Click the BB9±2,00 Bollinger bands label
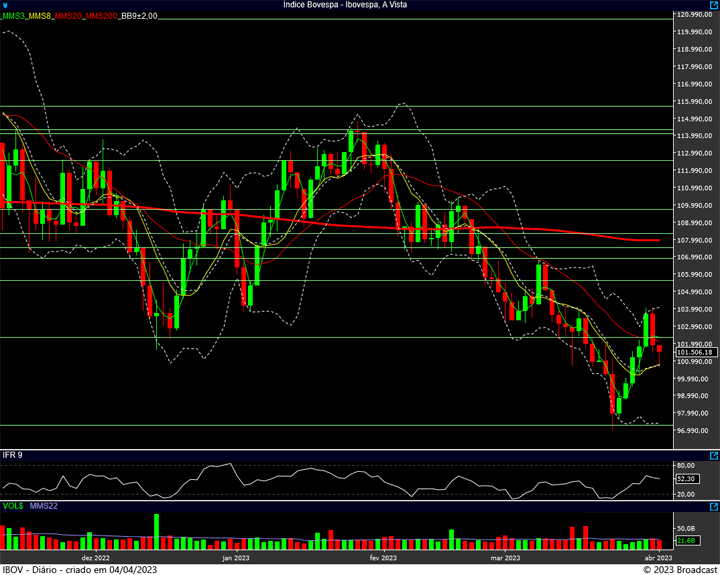This screenshot has height=575, width=720. click(x=139, y=16)
